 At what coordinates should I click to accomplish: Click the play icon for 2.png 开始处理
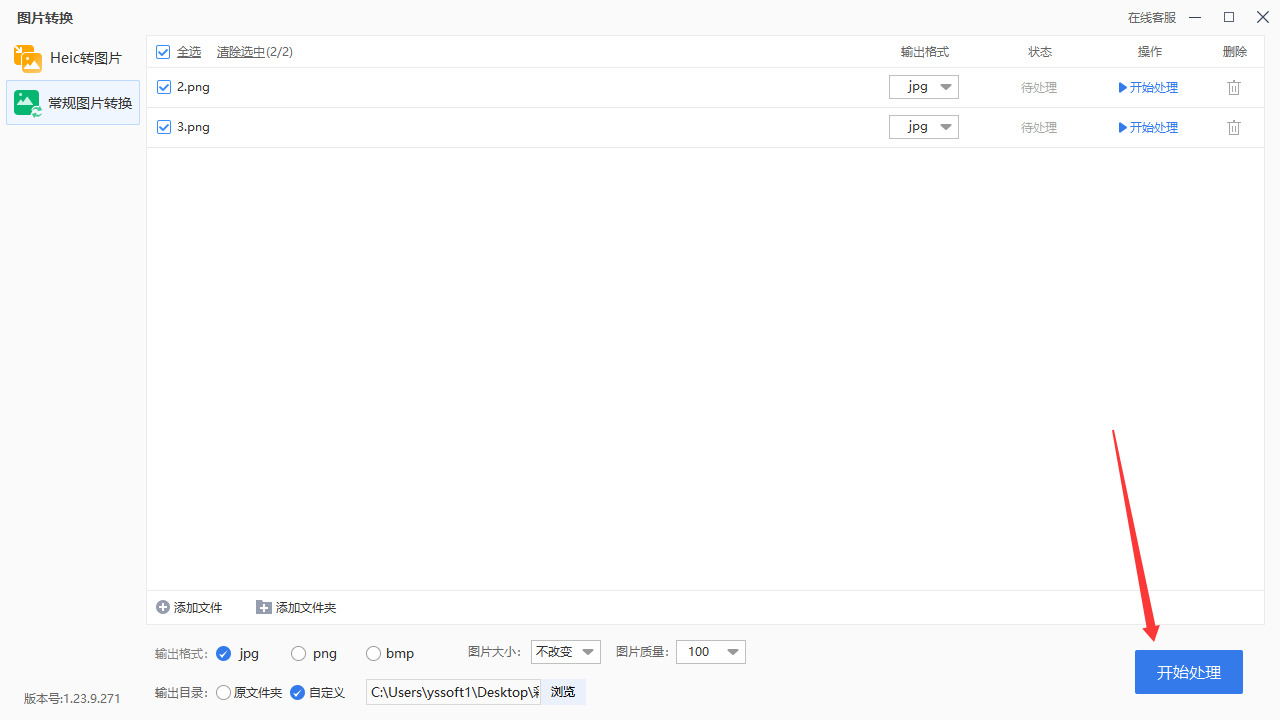click(x=1123, y=88)
